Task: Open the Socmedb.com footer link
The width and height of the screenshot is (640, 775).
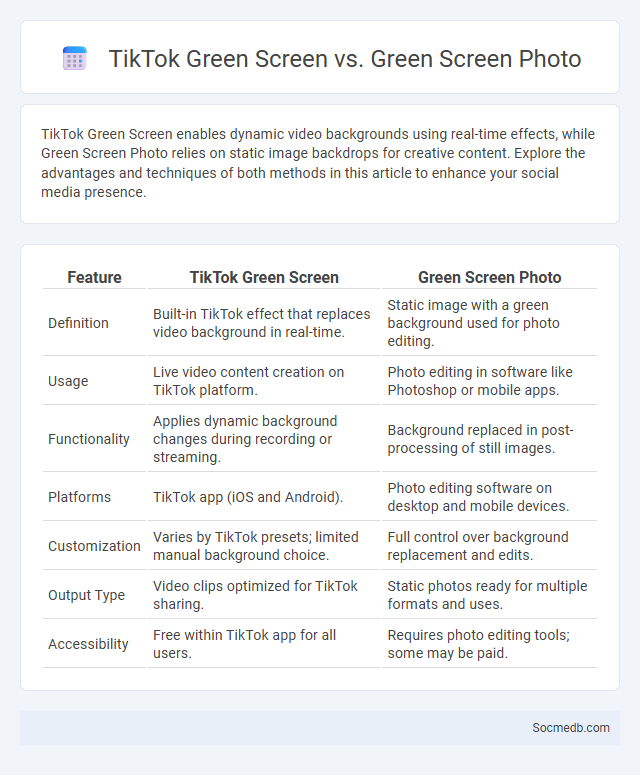Action: pyautogui.click(x=570, y=728)
